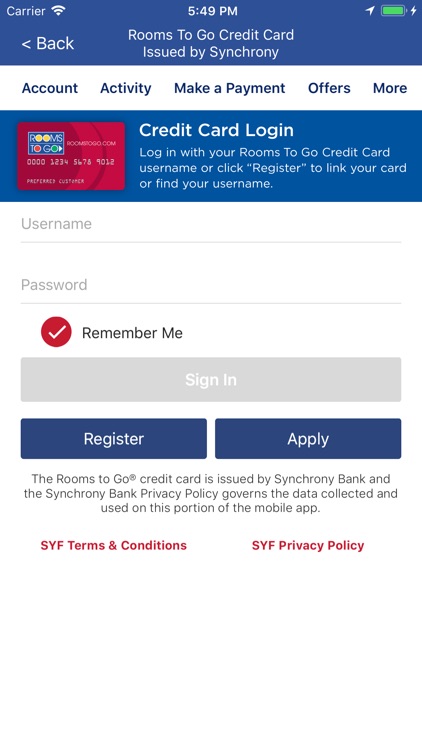Tap the Back button in header
The image size is (422, 750).
(x=48, y=44)
